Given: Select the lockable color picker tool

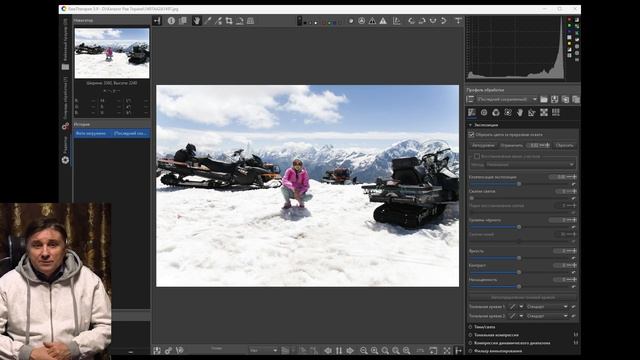Looking at the screenshot, I should point(218,21).
